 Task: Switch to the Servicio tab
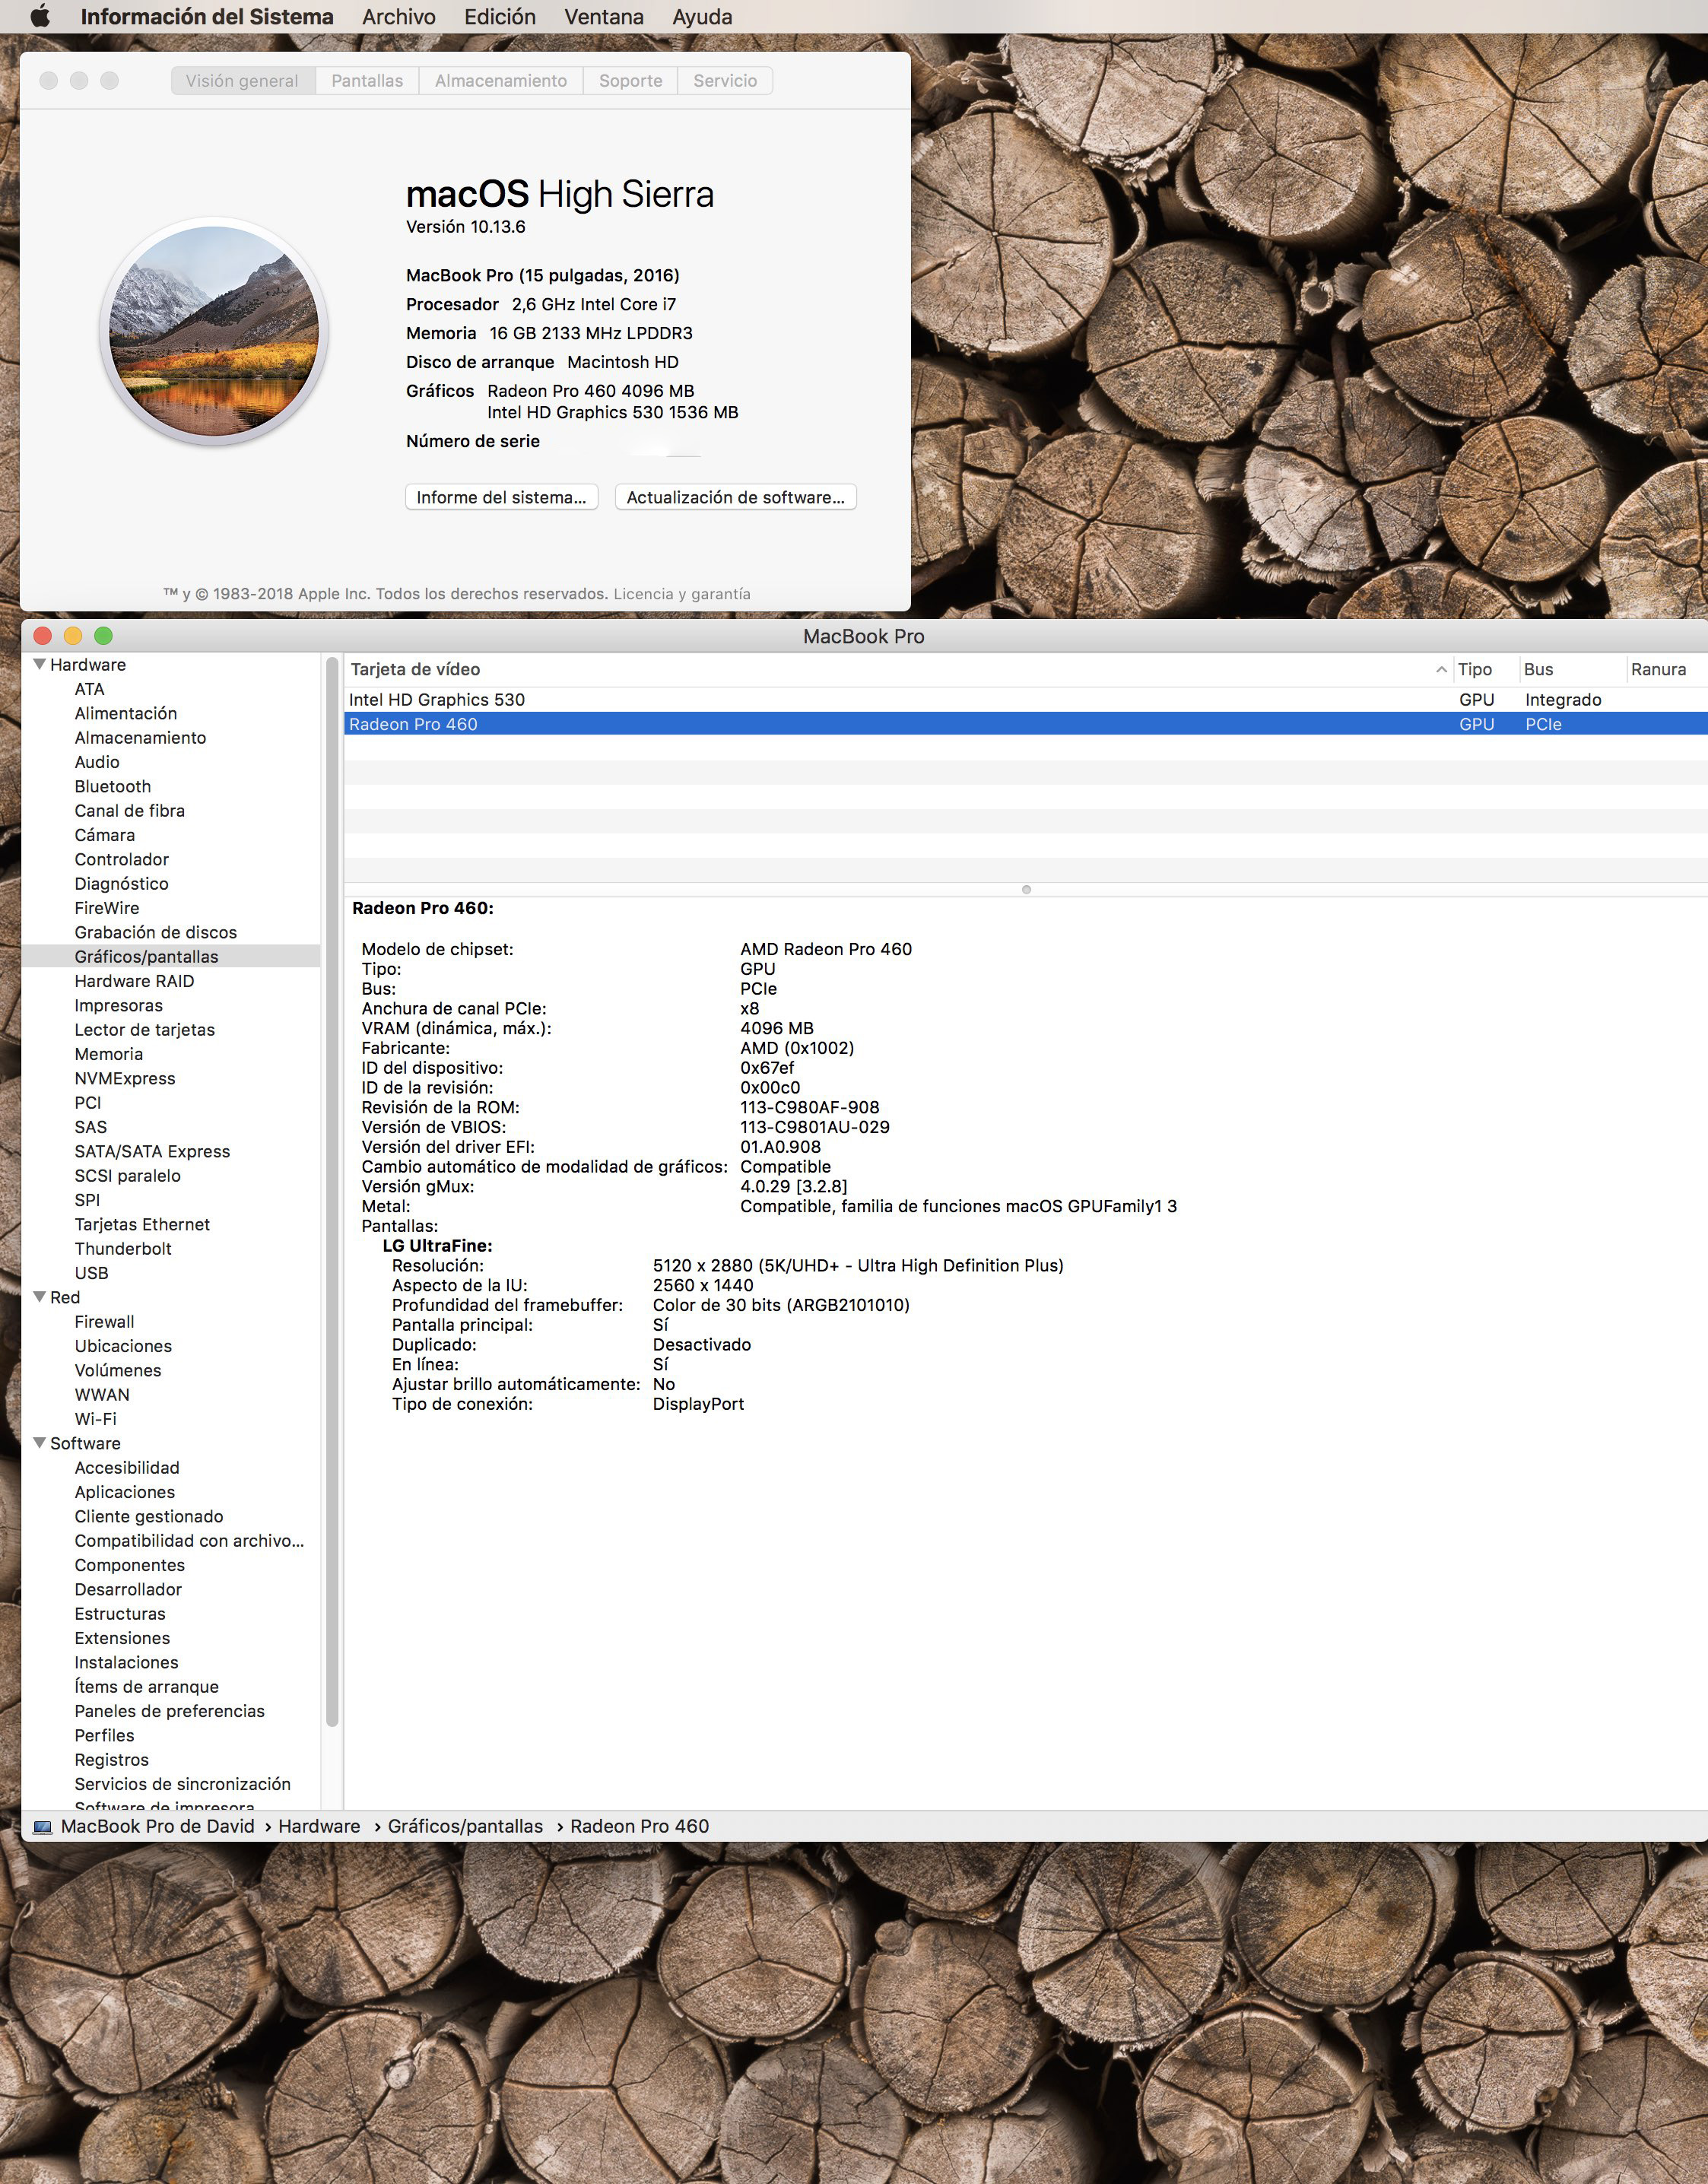click(725, 81)
